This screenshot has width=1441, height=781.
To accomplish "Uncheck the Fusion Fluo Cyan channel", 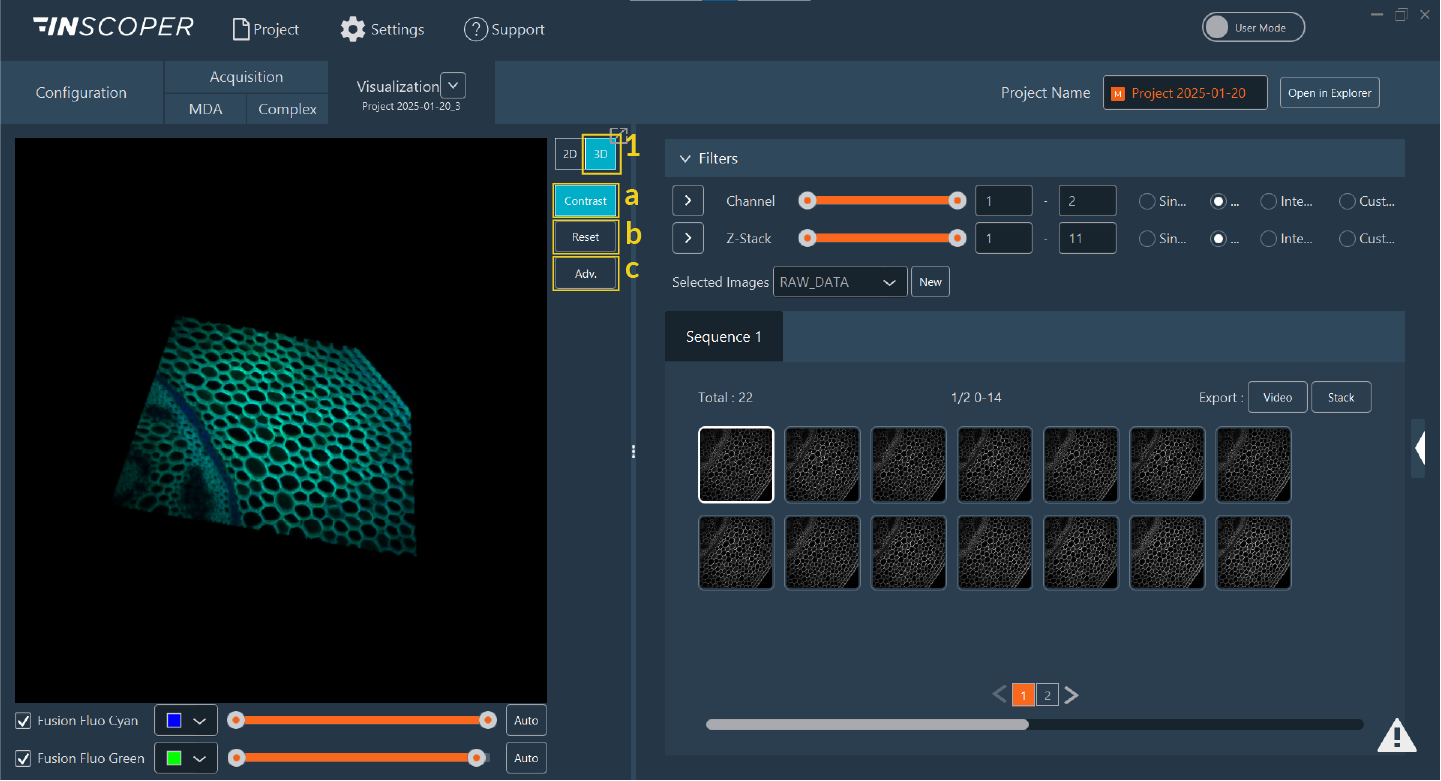I will pyautogui.click(x=22, y=720).
